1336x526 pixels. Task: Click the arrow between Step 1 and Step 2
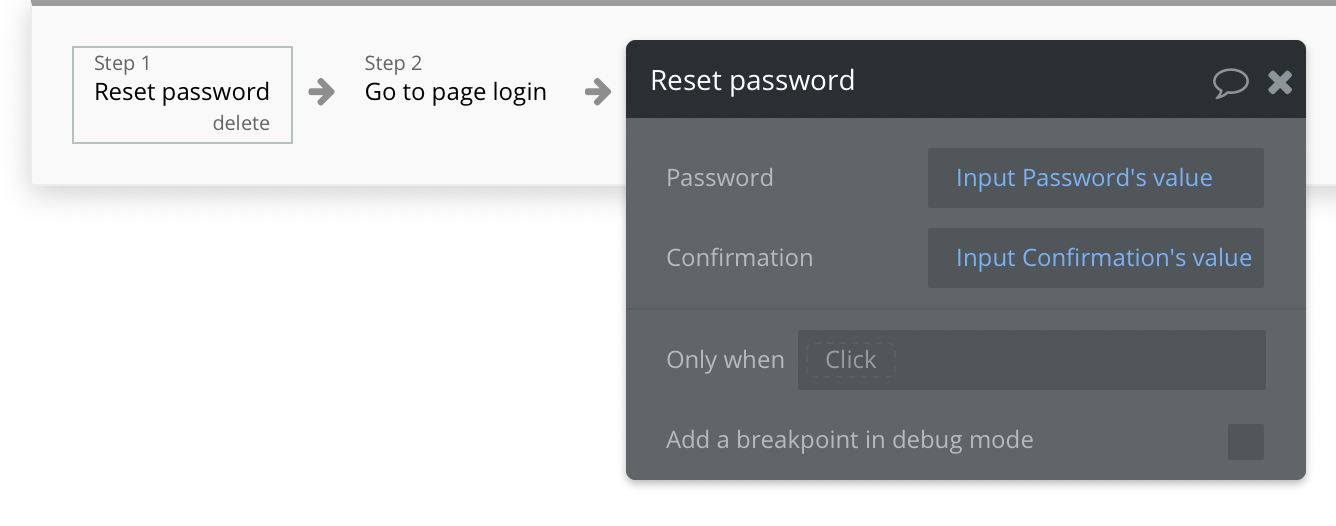[322, 92]
